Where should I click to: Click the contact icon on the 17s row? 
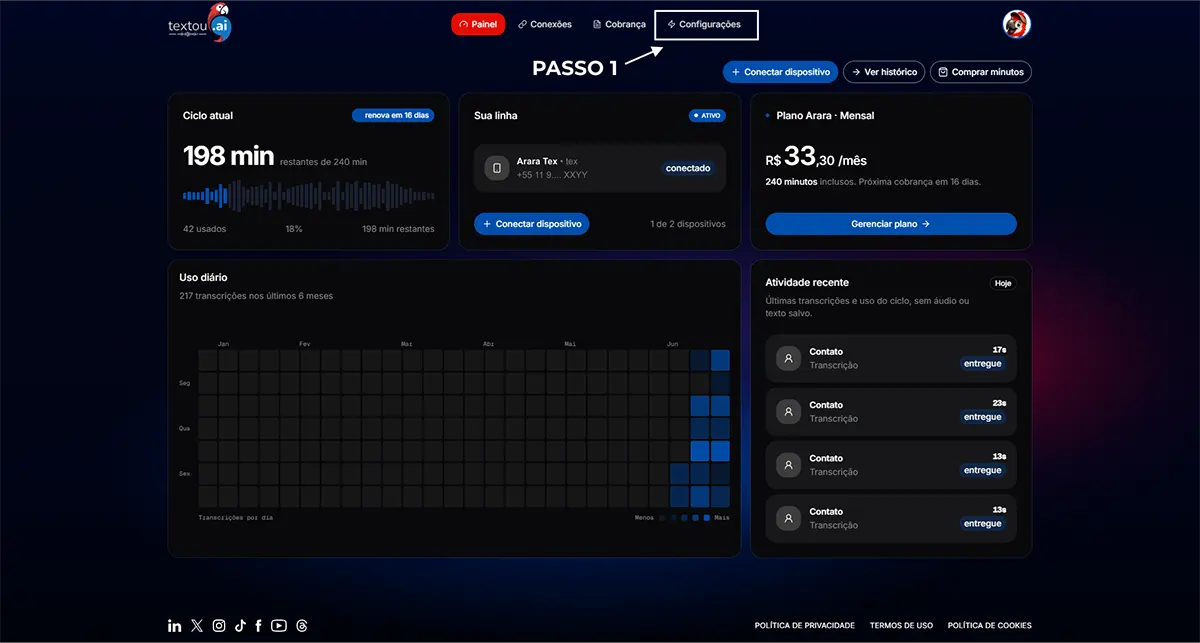pyautogui.click(x=789, y=358)
